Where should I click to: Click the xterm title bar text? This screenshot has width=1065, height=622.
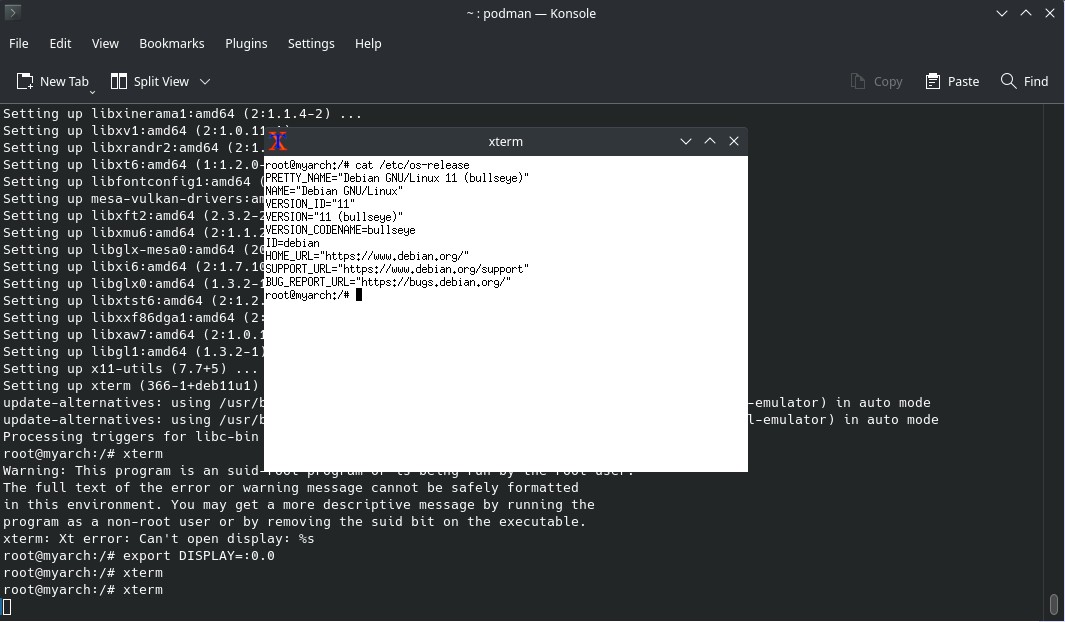(x=506, y=141)
